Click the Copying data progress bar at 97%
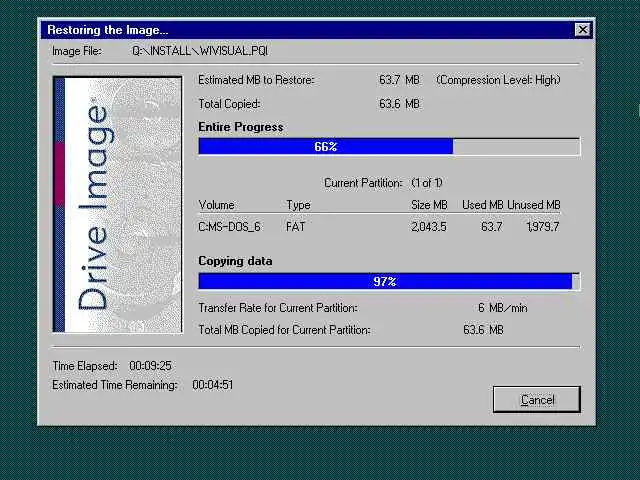This screenshot has height=480, width=640. pyautogui.click(x=389, y=282)
